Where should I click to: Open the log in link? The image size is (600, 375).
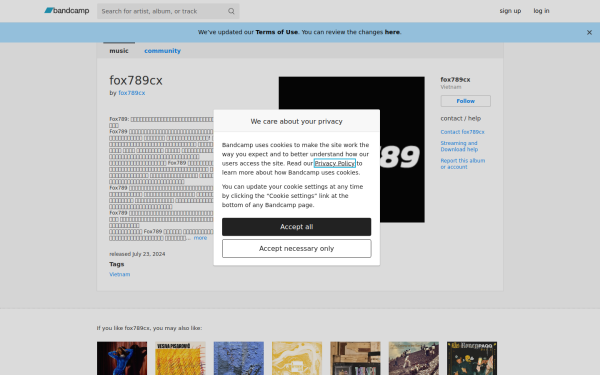pyautogui.click(x=541, y=11)
